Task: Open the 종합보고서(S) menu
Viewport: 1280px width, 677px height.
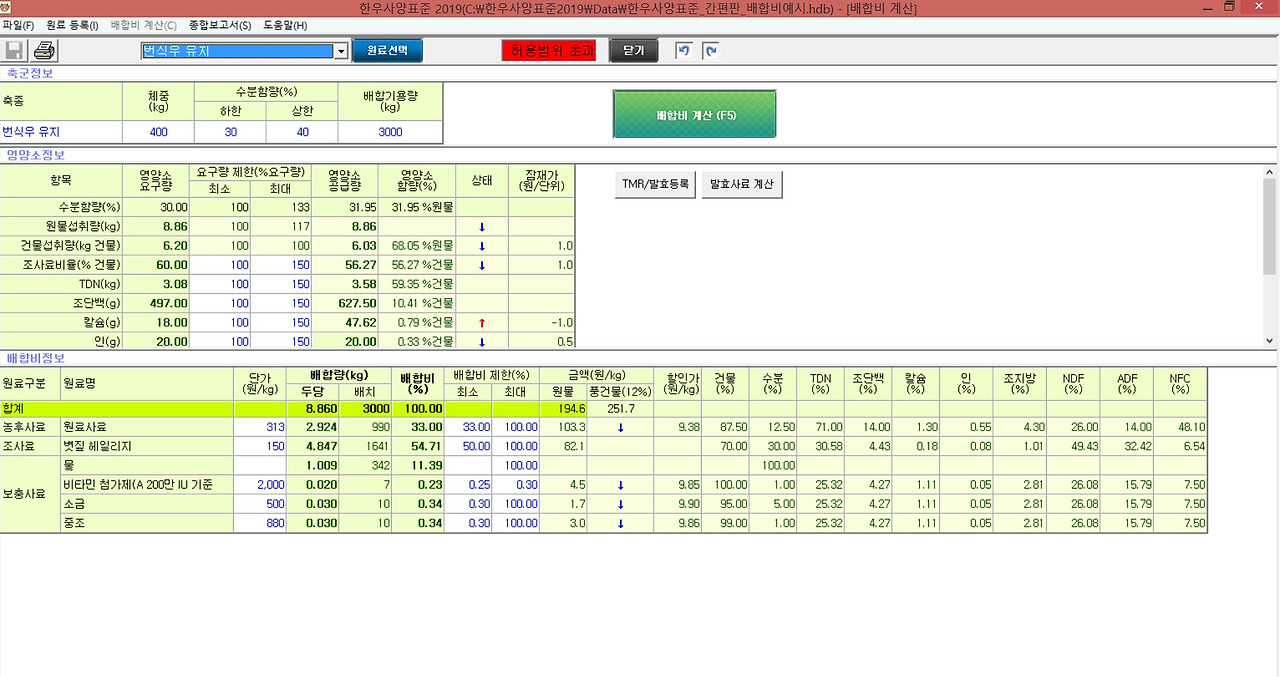Action: click(x=222, y=25)
